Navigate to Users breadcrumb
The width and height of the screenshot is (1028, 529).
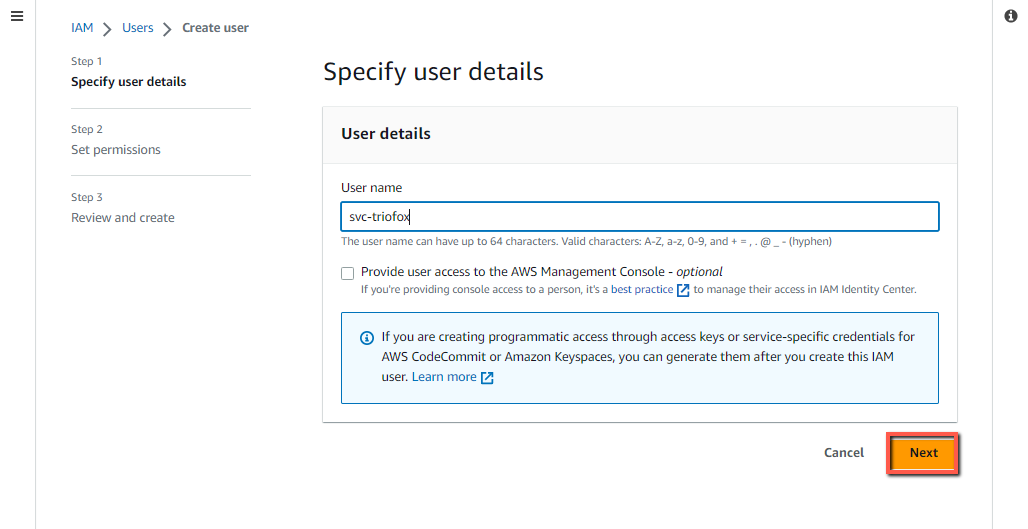tap(138, 28)
